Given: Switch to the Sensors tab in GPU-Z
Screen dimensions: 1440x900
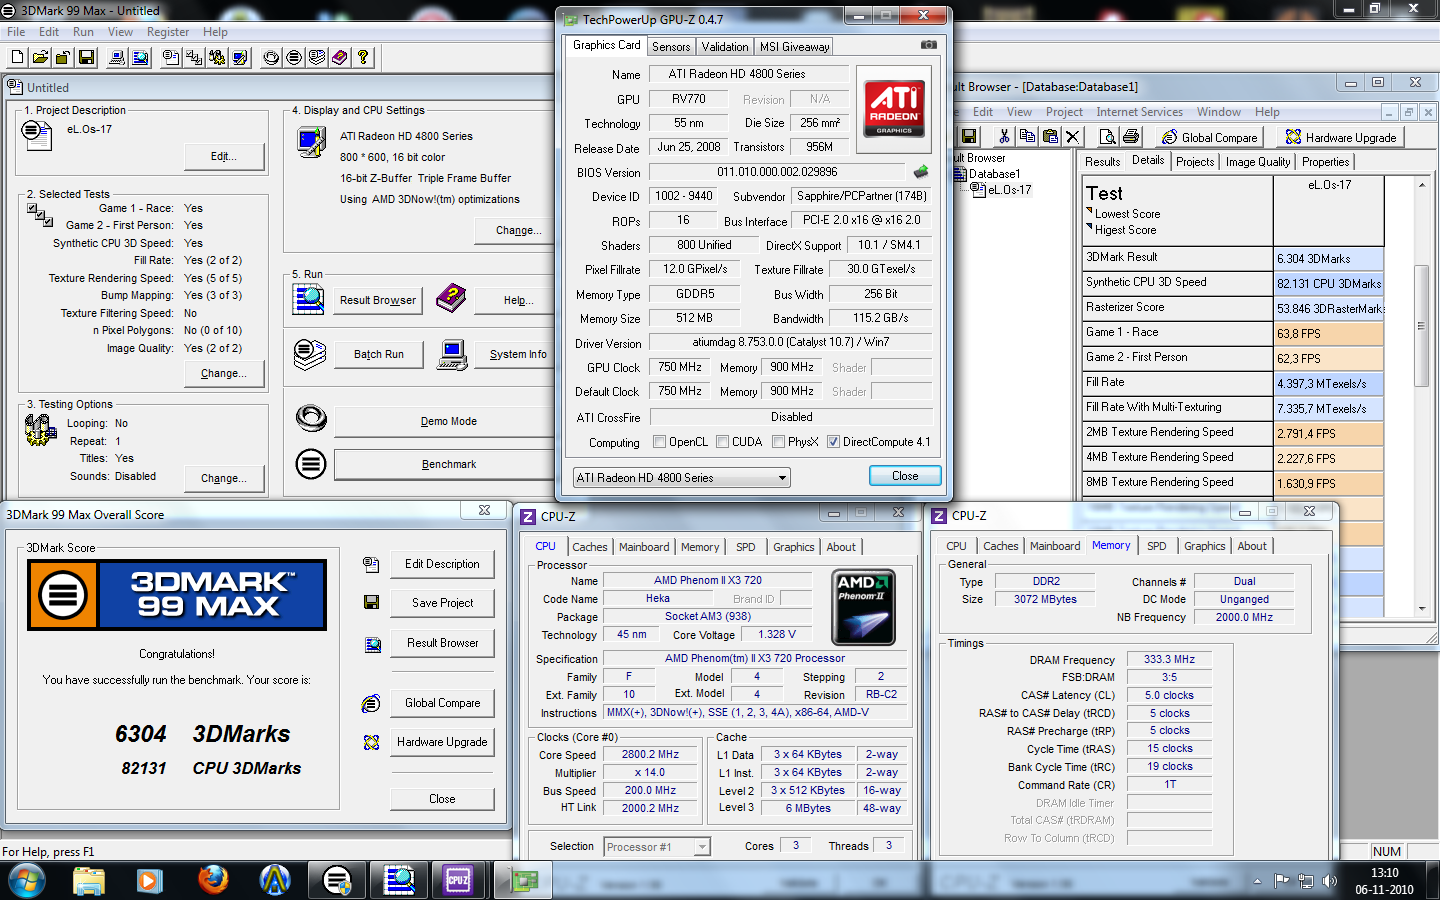Looking at the screenshot, I should [671, 47].
